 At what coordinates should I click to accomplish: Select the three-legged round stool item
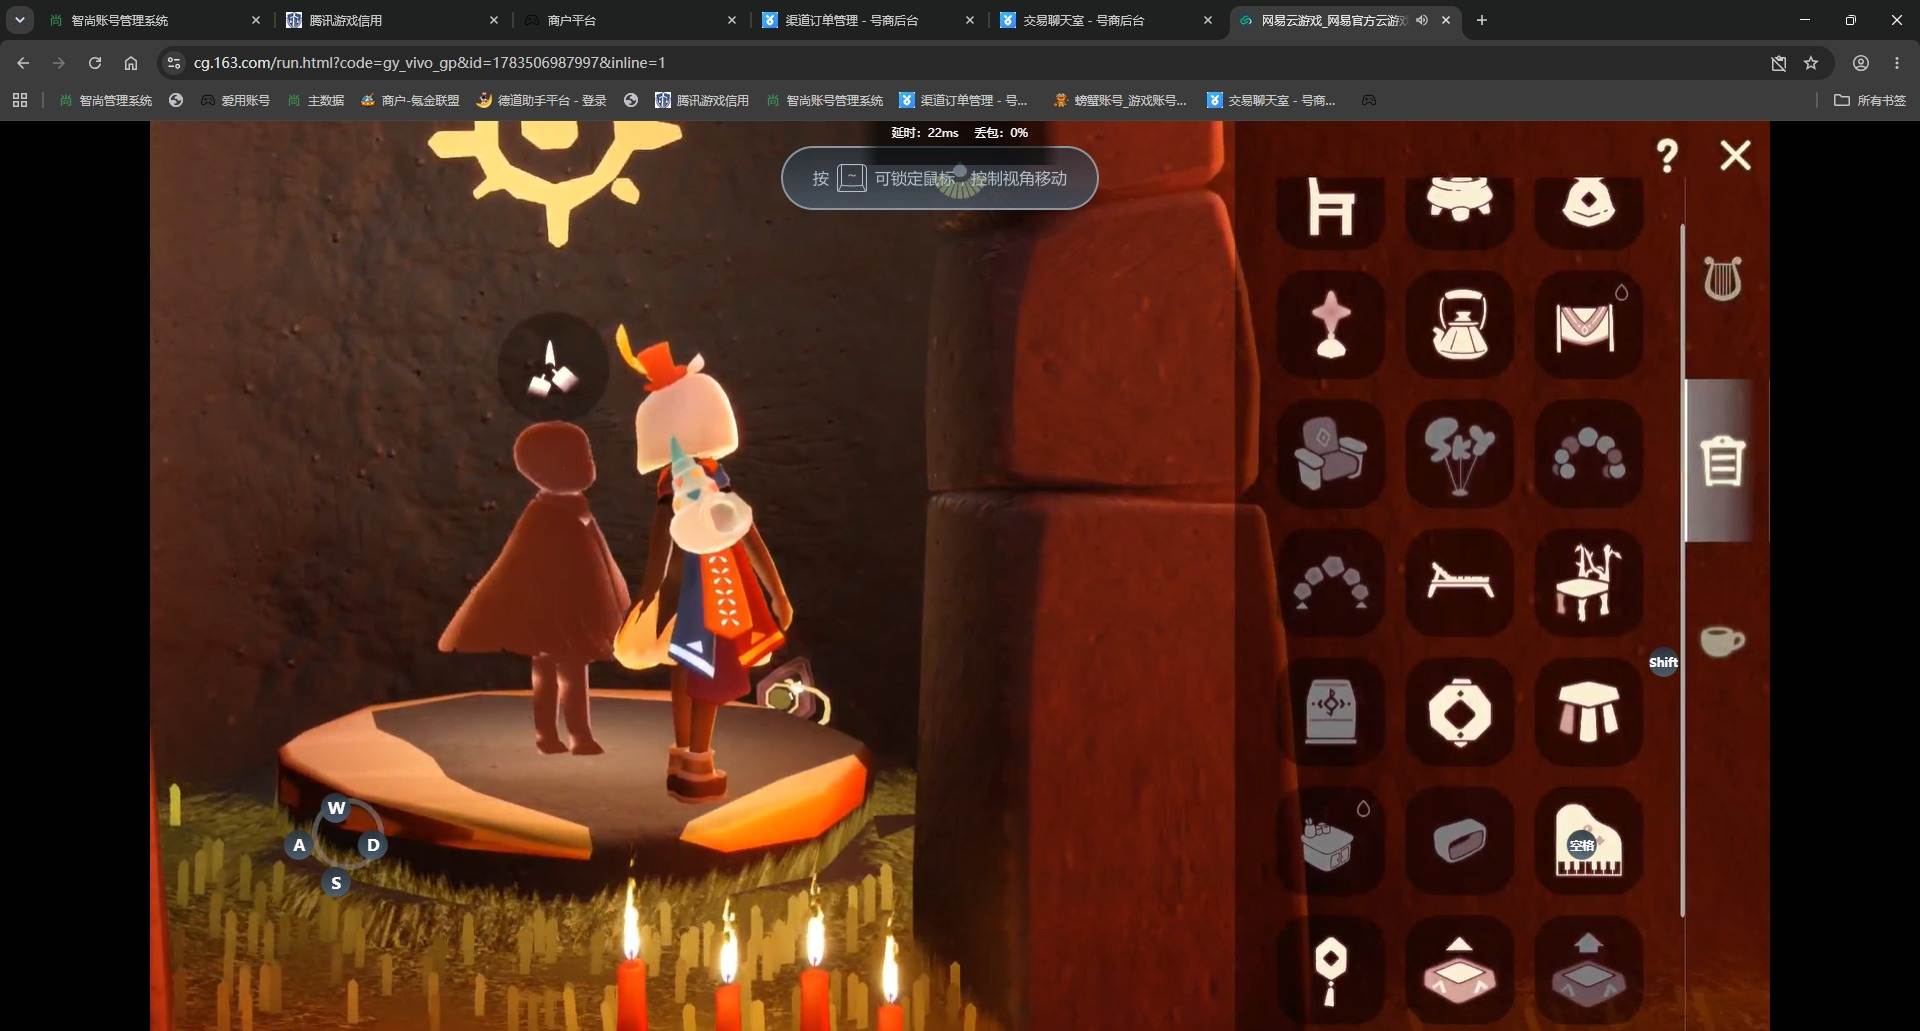(1588, 711)
